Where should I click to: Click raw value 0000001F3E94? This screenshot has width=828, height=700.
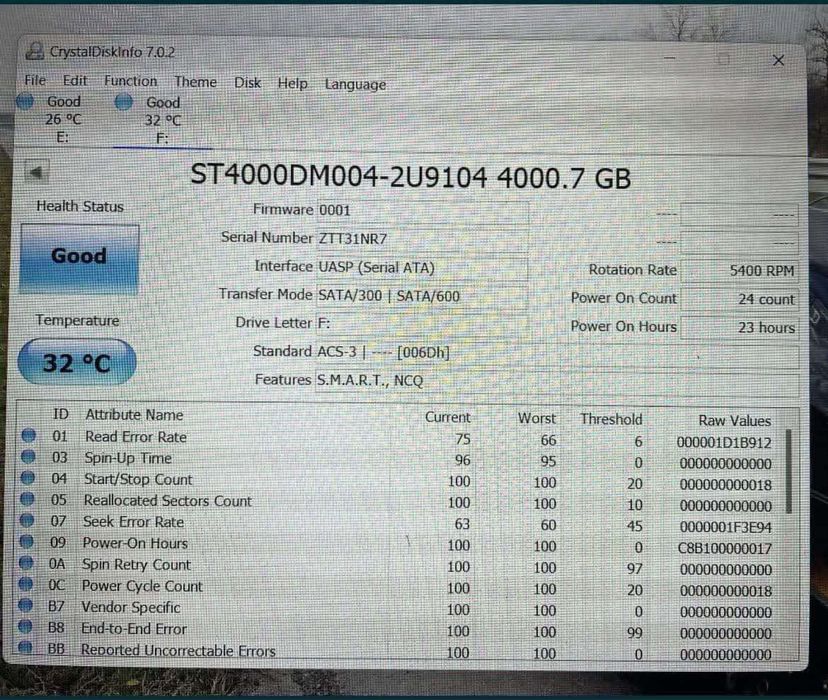point(726,527)
